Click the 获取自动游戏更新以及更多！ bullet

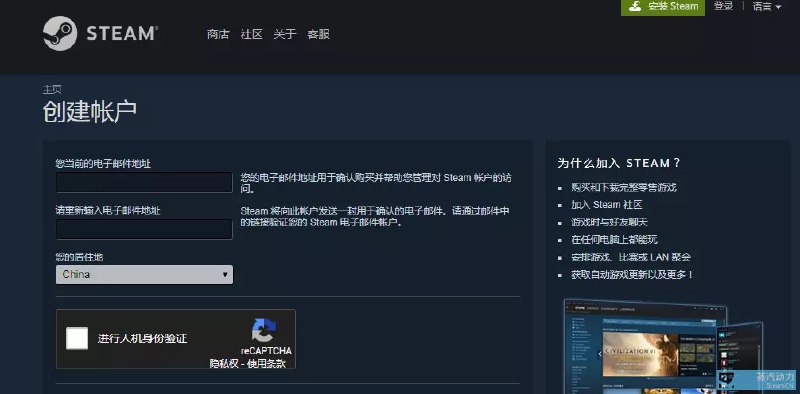[x=633, y=275]
